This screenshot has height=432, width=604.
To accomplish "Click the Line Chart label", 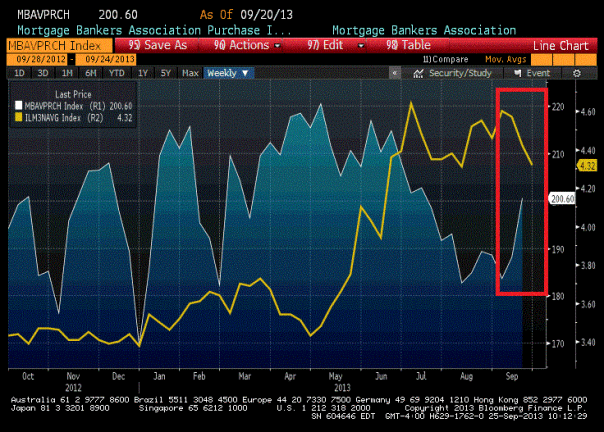I will (x=560, y=46).
